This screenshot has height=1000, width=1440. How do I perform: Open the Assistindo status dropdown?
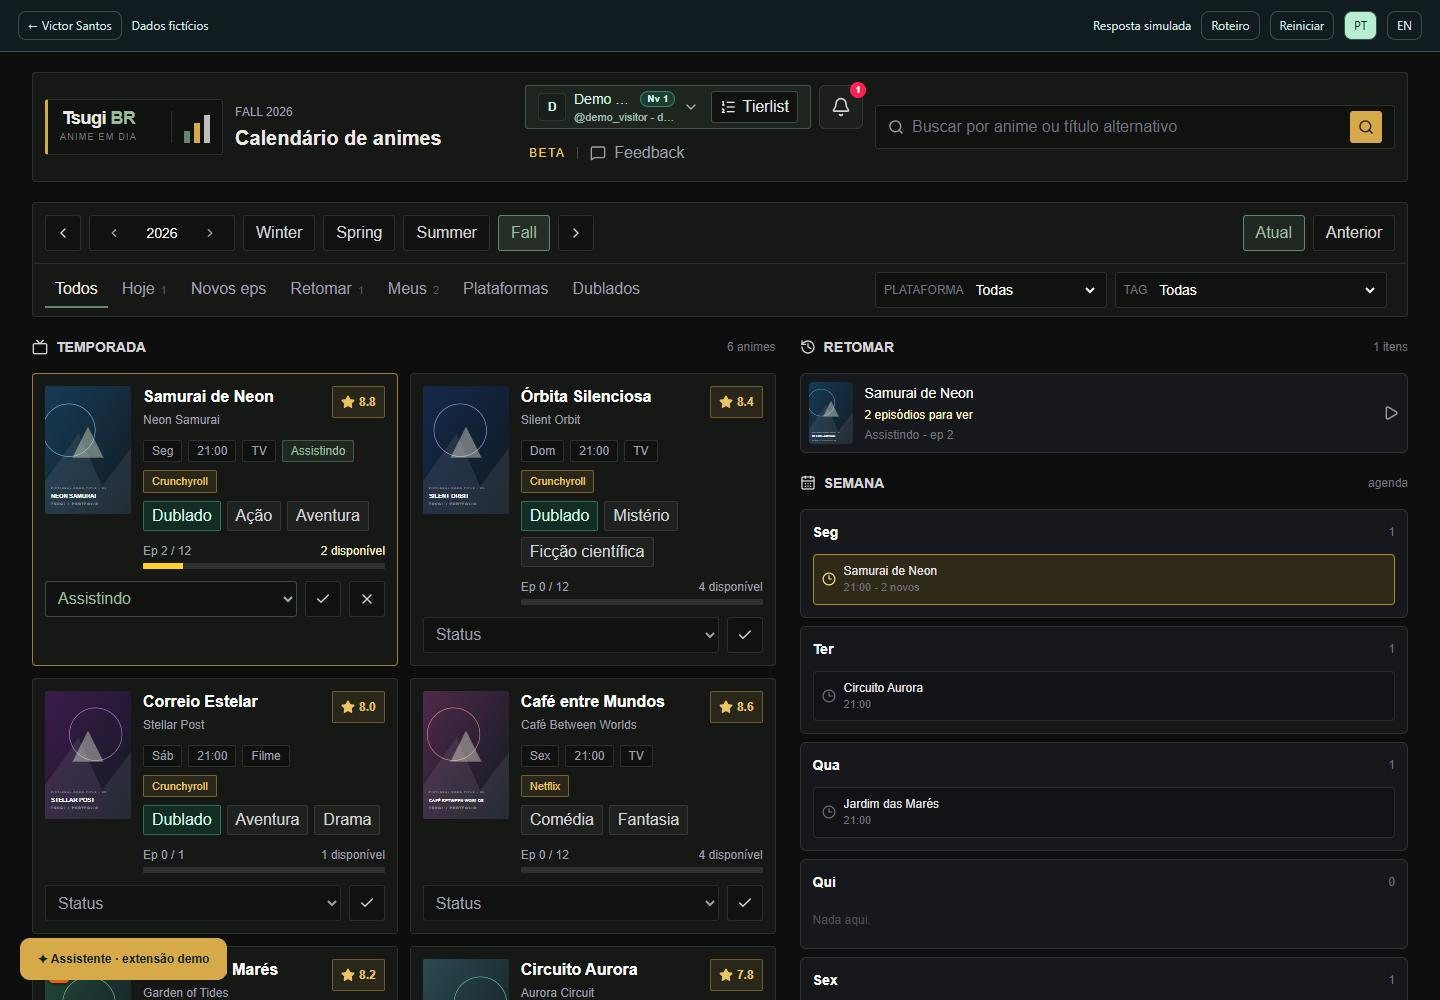click(171, 599)
